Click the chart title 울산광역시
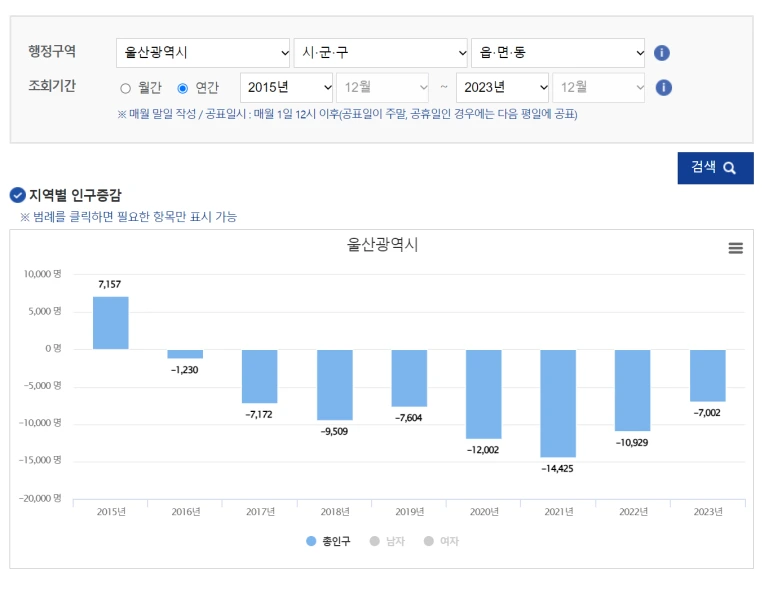Image resolution: width=773 pixels, height=598 pixels. pos(383,245)
